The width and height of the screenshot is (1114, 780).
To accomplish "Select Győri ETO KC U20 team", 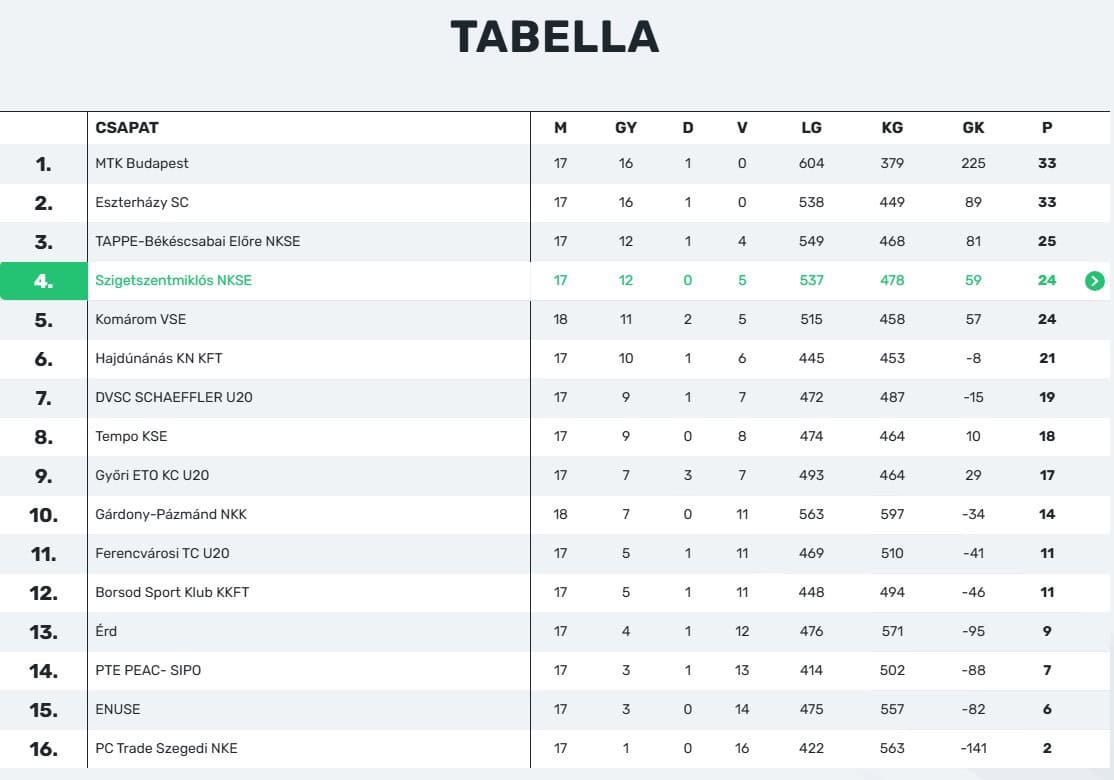I will tap(152, 475).
